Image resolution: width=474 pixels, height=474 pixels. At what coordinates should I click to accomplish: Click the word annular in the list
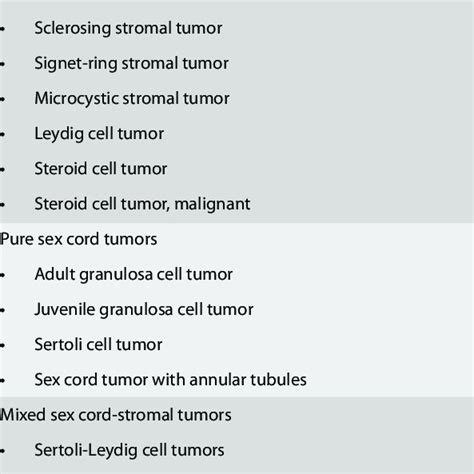tap(213, 380)
